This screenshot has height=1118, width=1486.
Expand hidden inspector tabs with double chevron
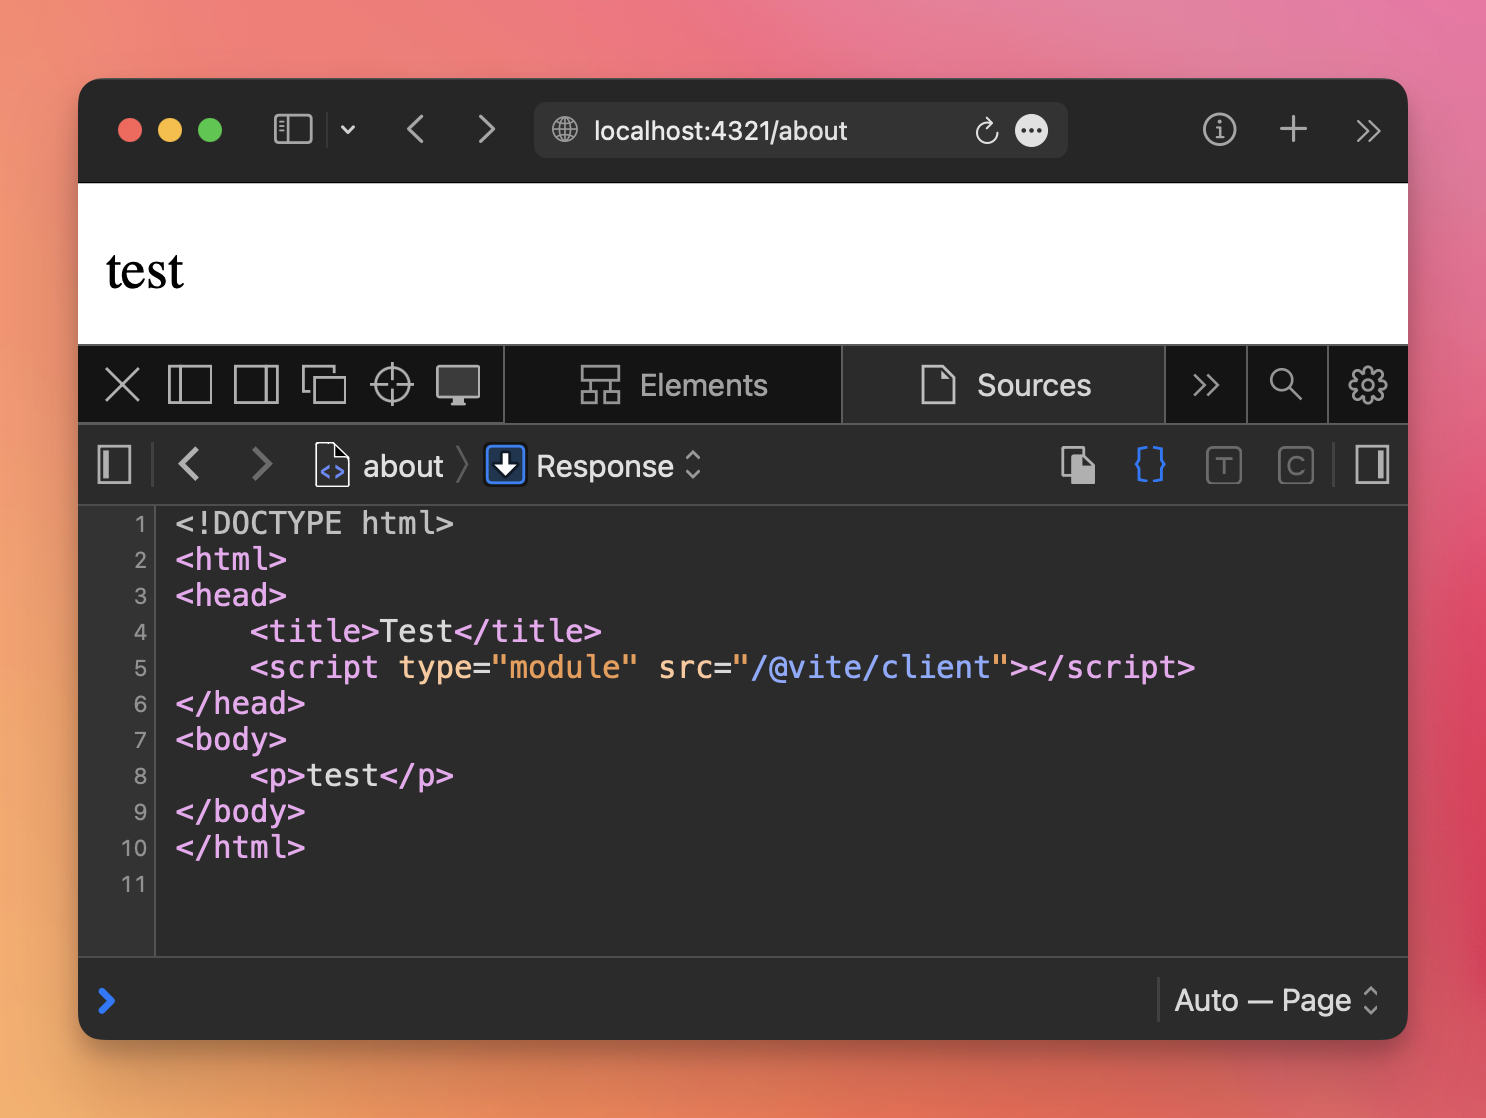pyautogui.click(x=1205, y=385)
